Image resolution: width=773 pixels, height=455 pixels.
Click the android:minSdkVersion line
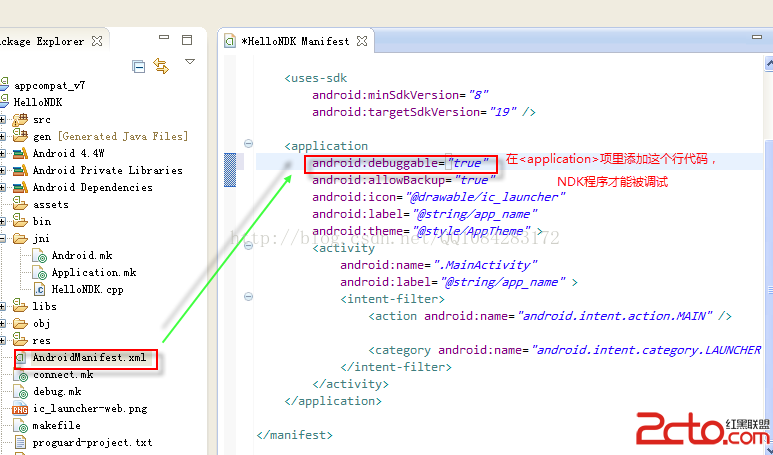400,95
